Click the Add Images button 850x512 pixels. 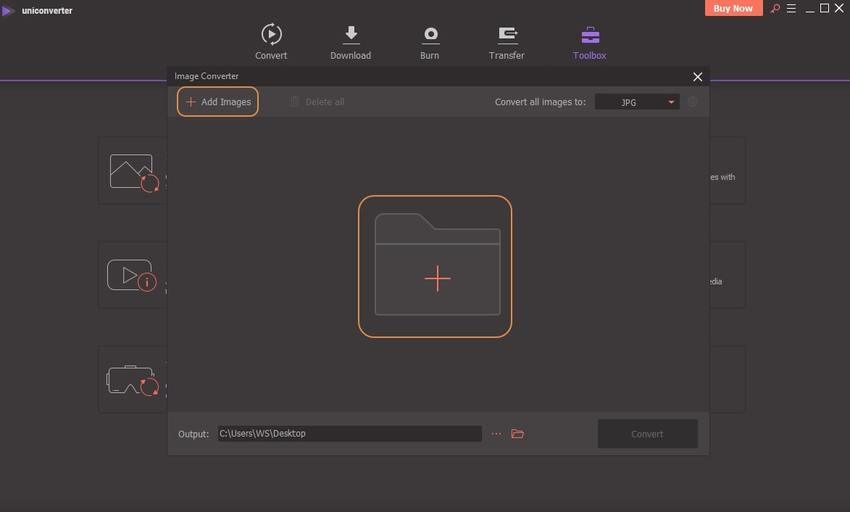coord(218,102)
